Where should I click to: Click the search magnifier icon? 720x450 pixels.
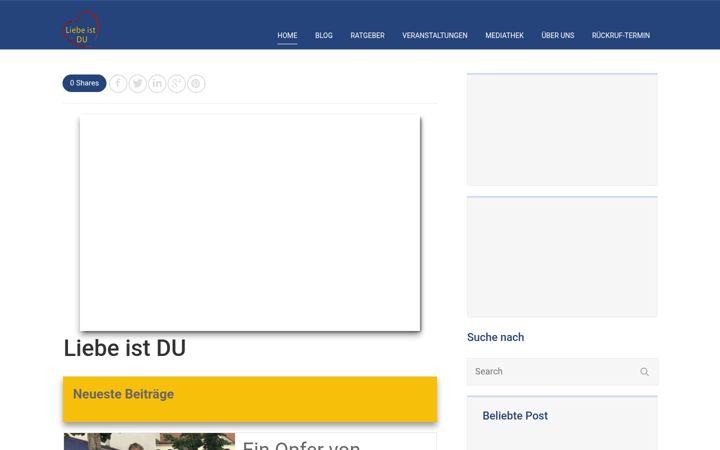tap(644, 371)
